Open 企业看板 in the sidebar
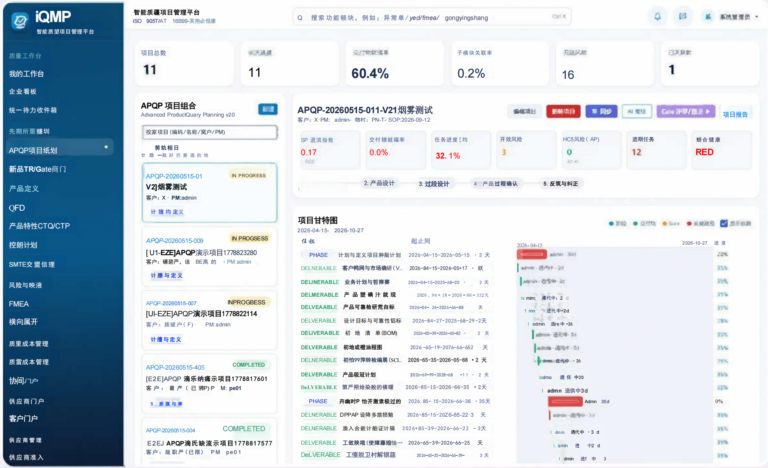This screenshot has height=468, width=768. (23, 92)
